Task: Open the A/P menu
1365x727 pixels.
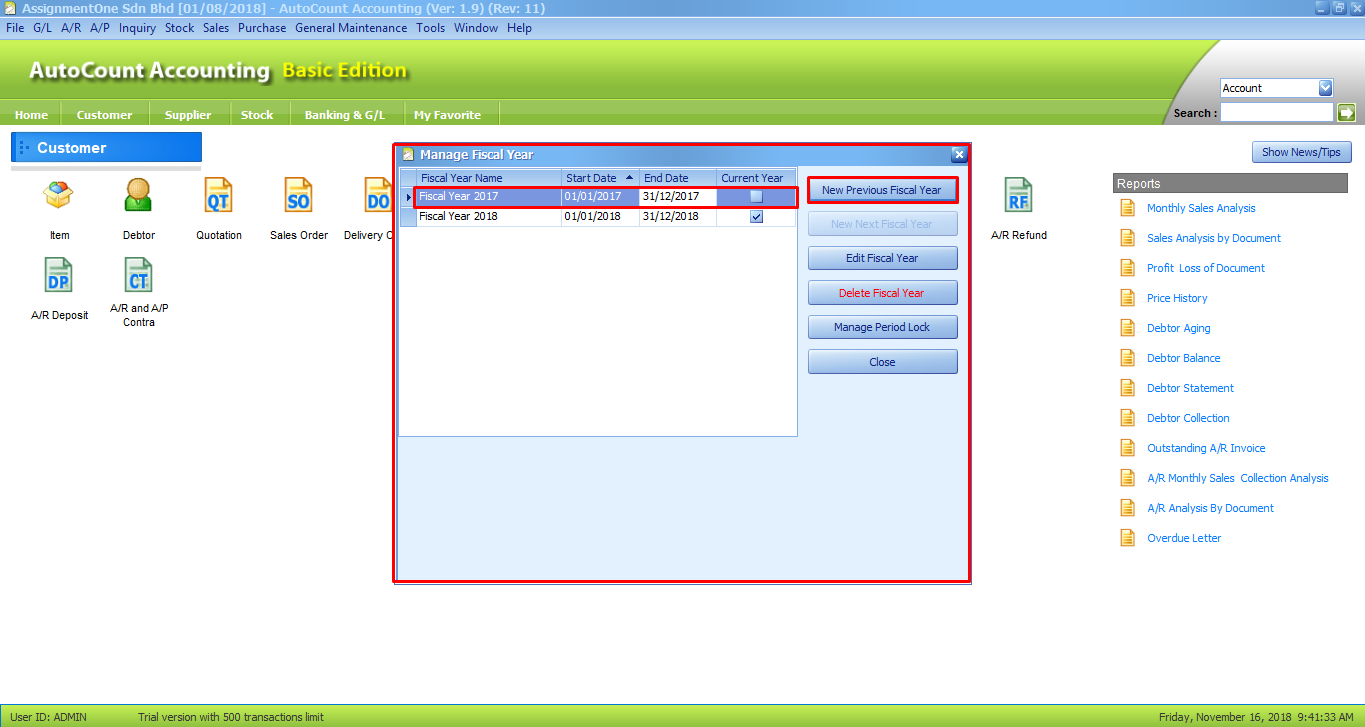Action: click(100, 28)
